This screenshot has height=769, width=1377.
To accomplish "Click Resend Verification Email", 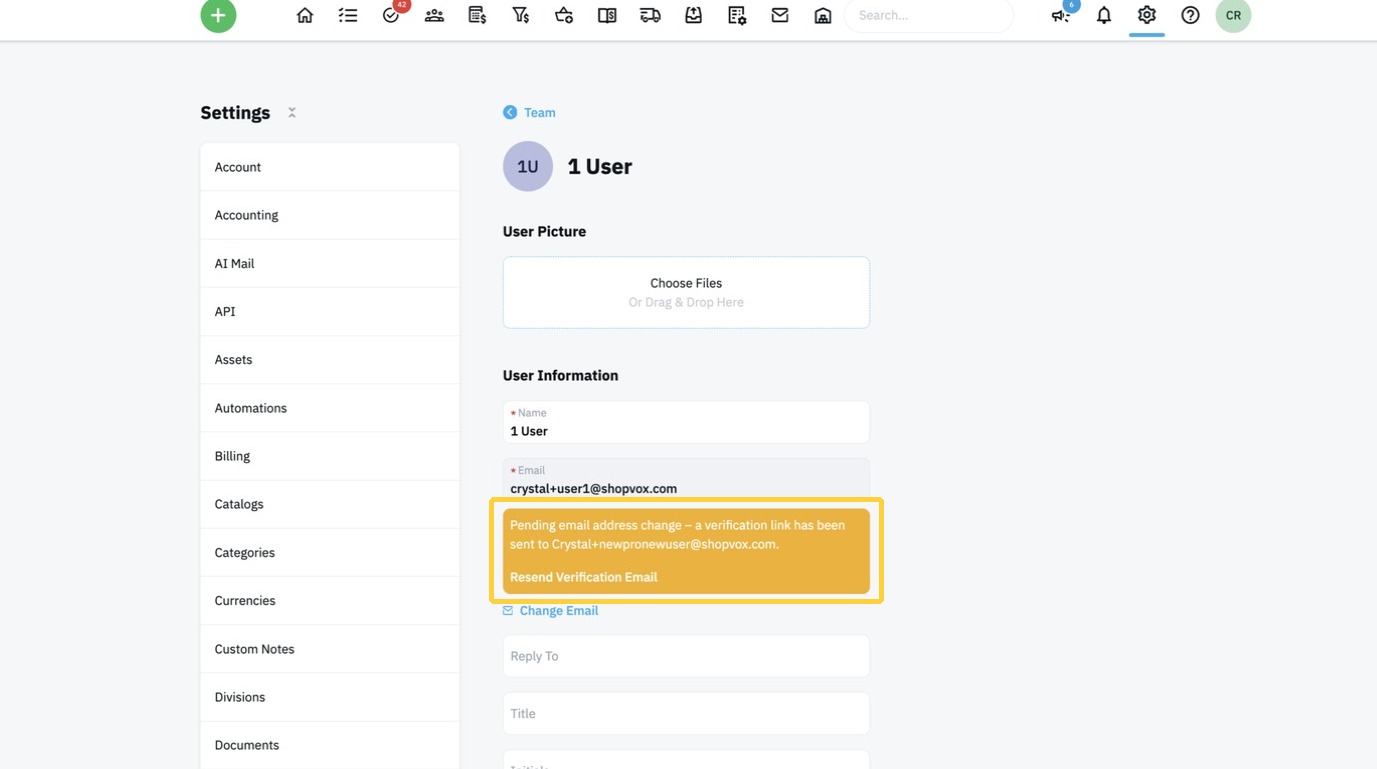I will point(583,577).
